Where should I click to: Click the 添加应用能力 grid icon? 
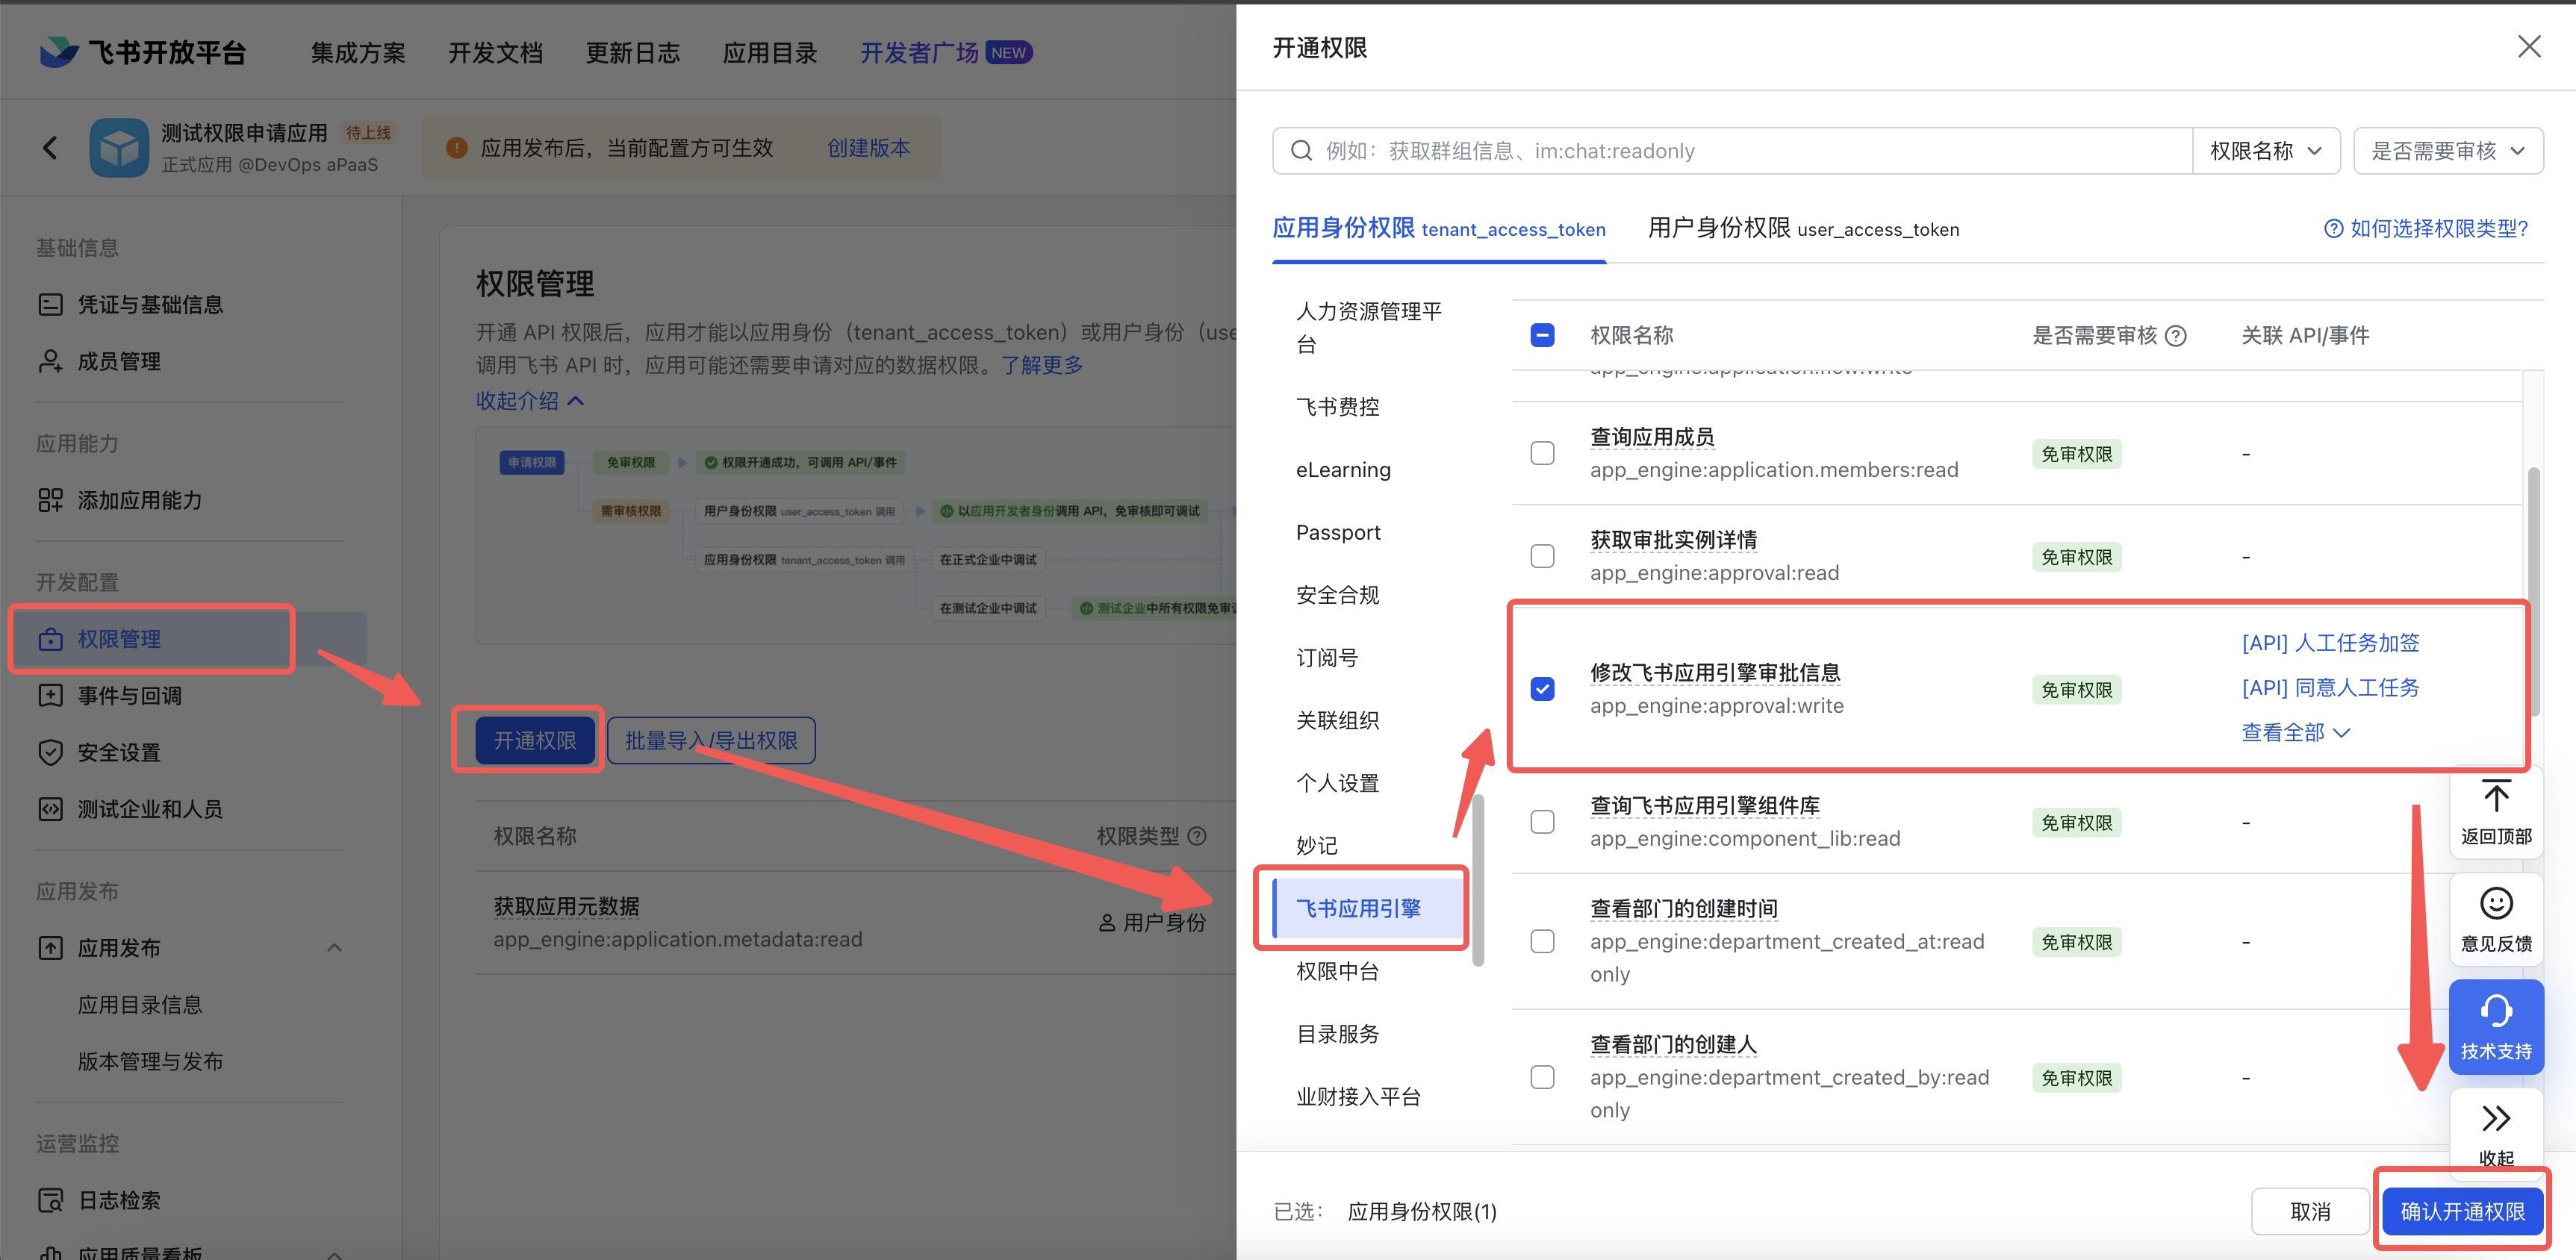[x=50, y=500]
